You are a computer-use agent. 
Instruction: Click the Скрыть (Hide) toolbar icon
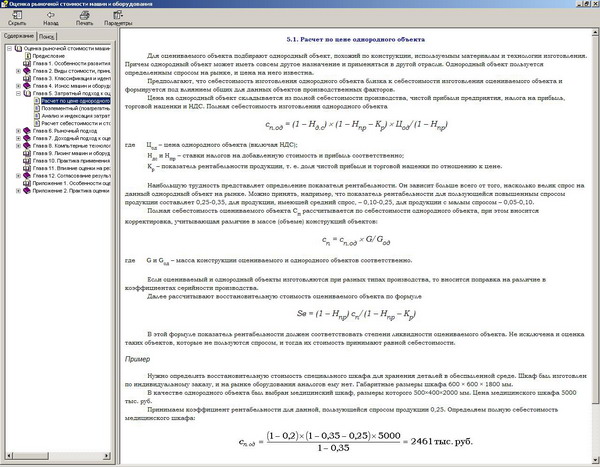(17, 15)
